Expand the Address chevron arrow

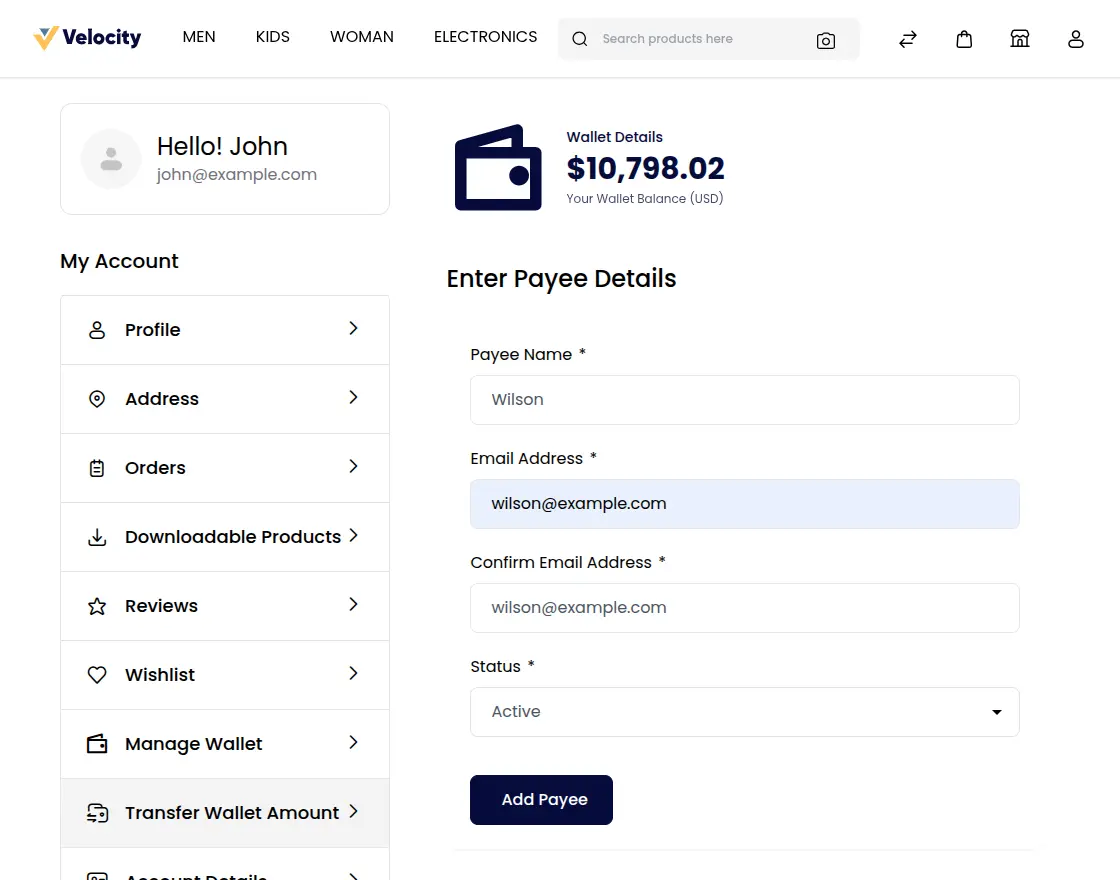353,398
